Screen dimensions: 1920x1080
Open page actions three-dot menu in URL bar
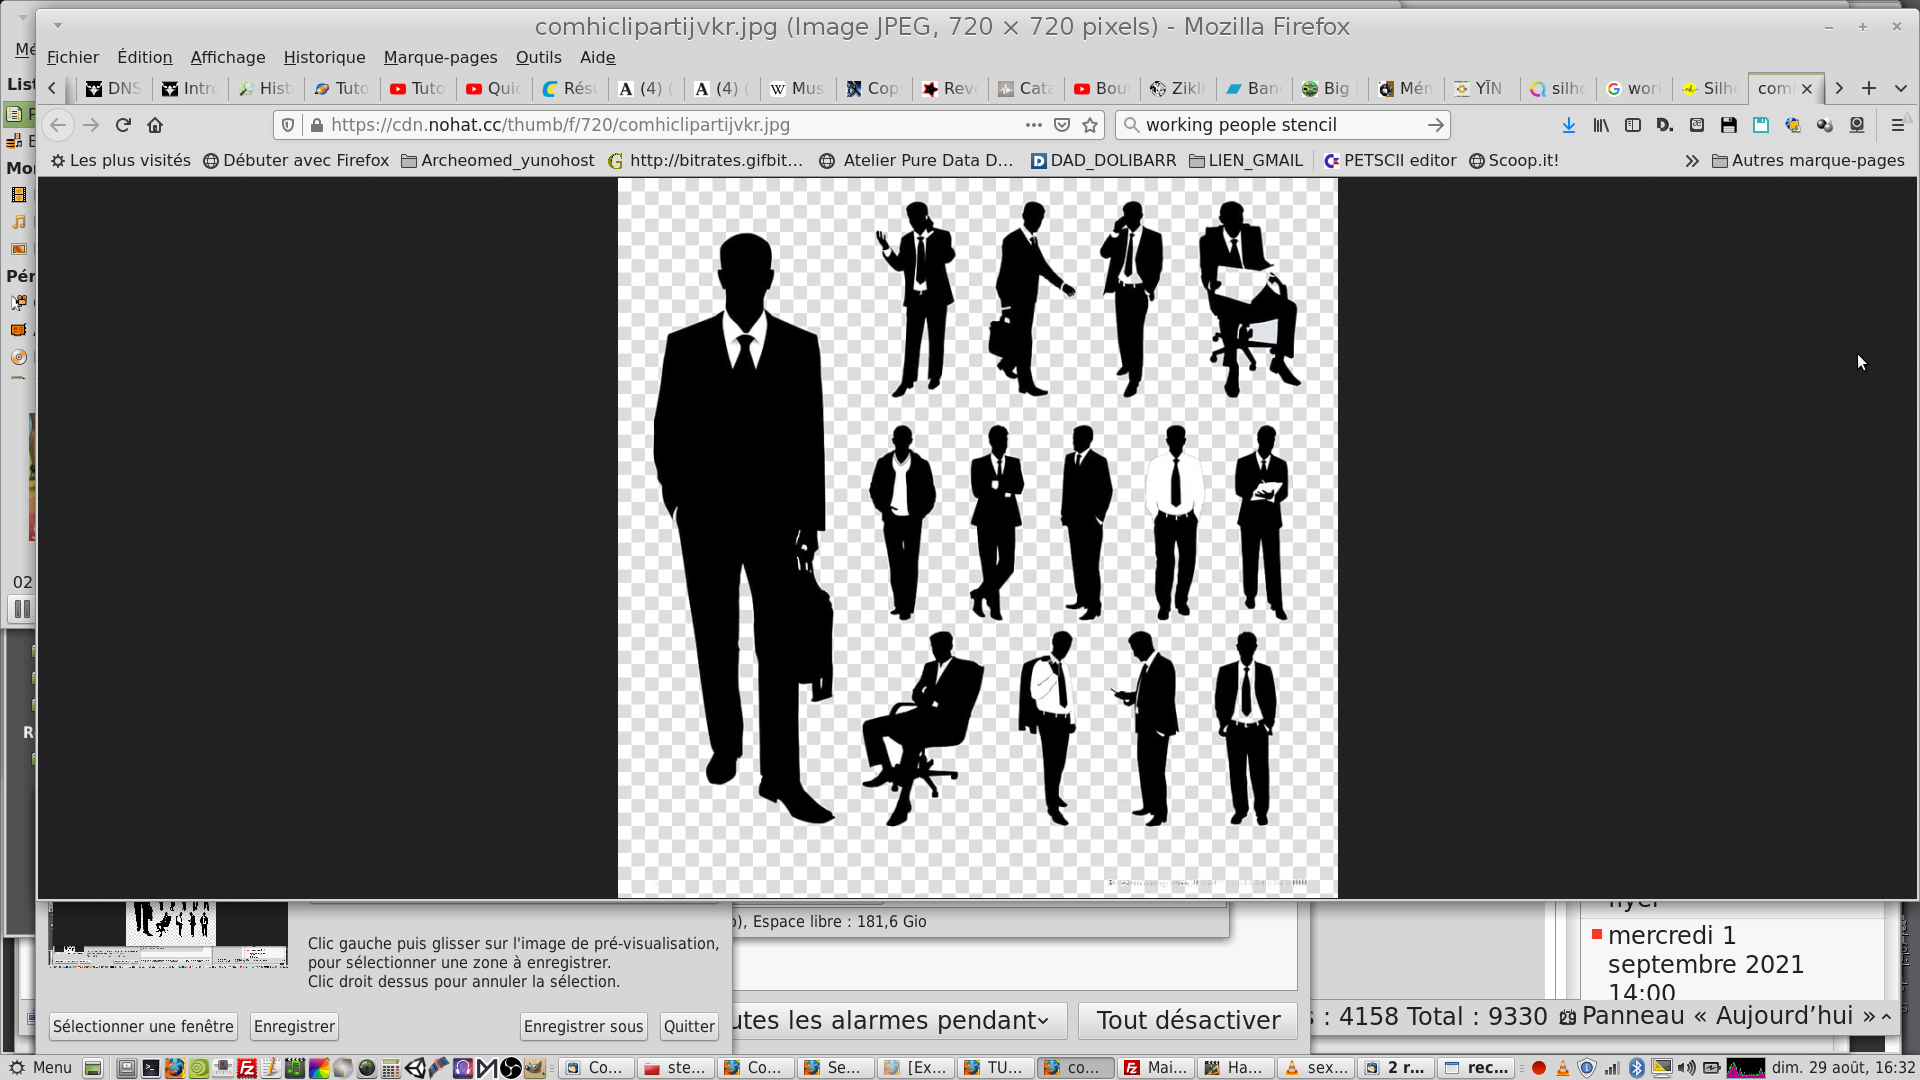coord(1033,125)
